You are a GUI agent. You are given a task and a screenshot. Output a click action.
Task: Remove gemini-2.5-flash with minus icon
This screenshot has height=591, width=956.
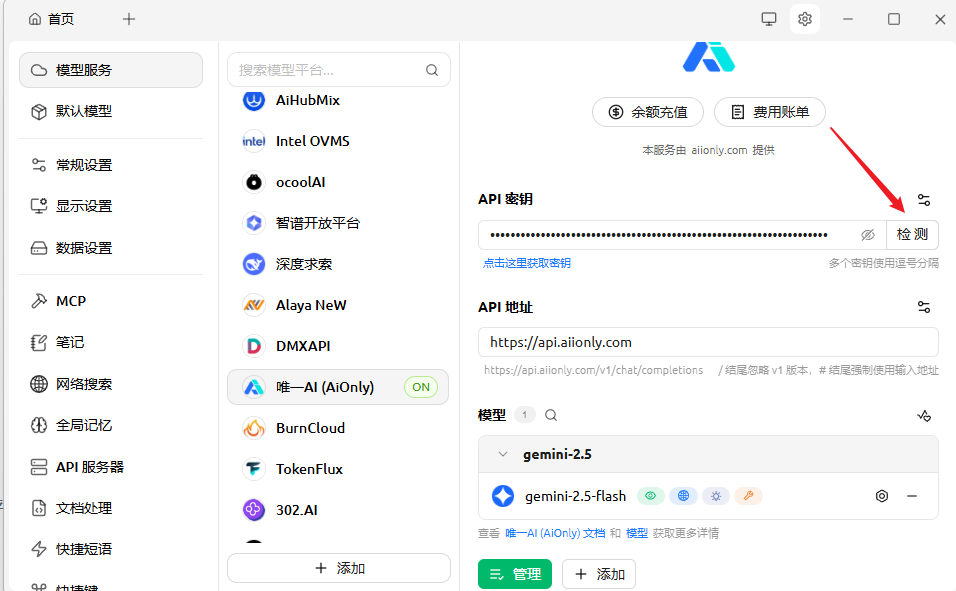pos(911,496)
